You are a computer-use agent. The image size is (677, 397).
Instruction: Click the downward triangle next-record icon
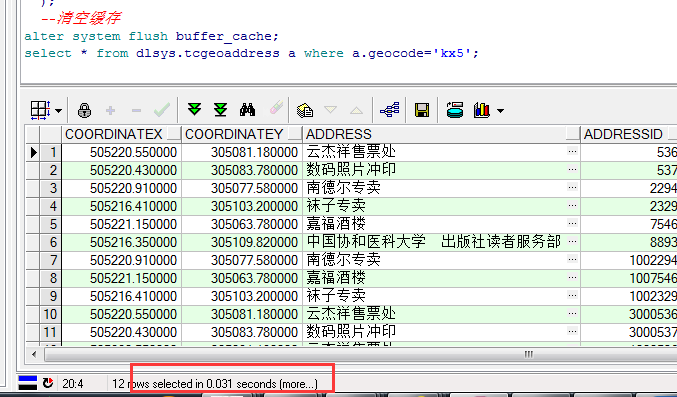tap(330, 110)
